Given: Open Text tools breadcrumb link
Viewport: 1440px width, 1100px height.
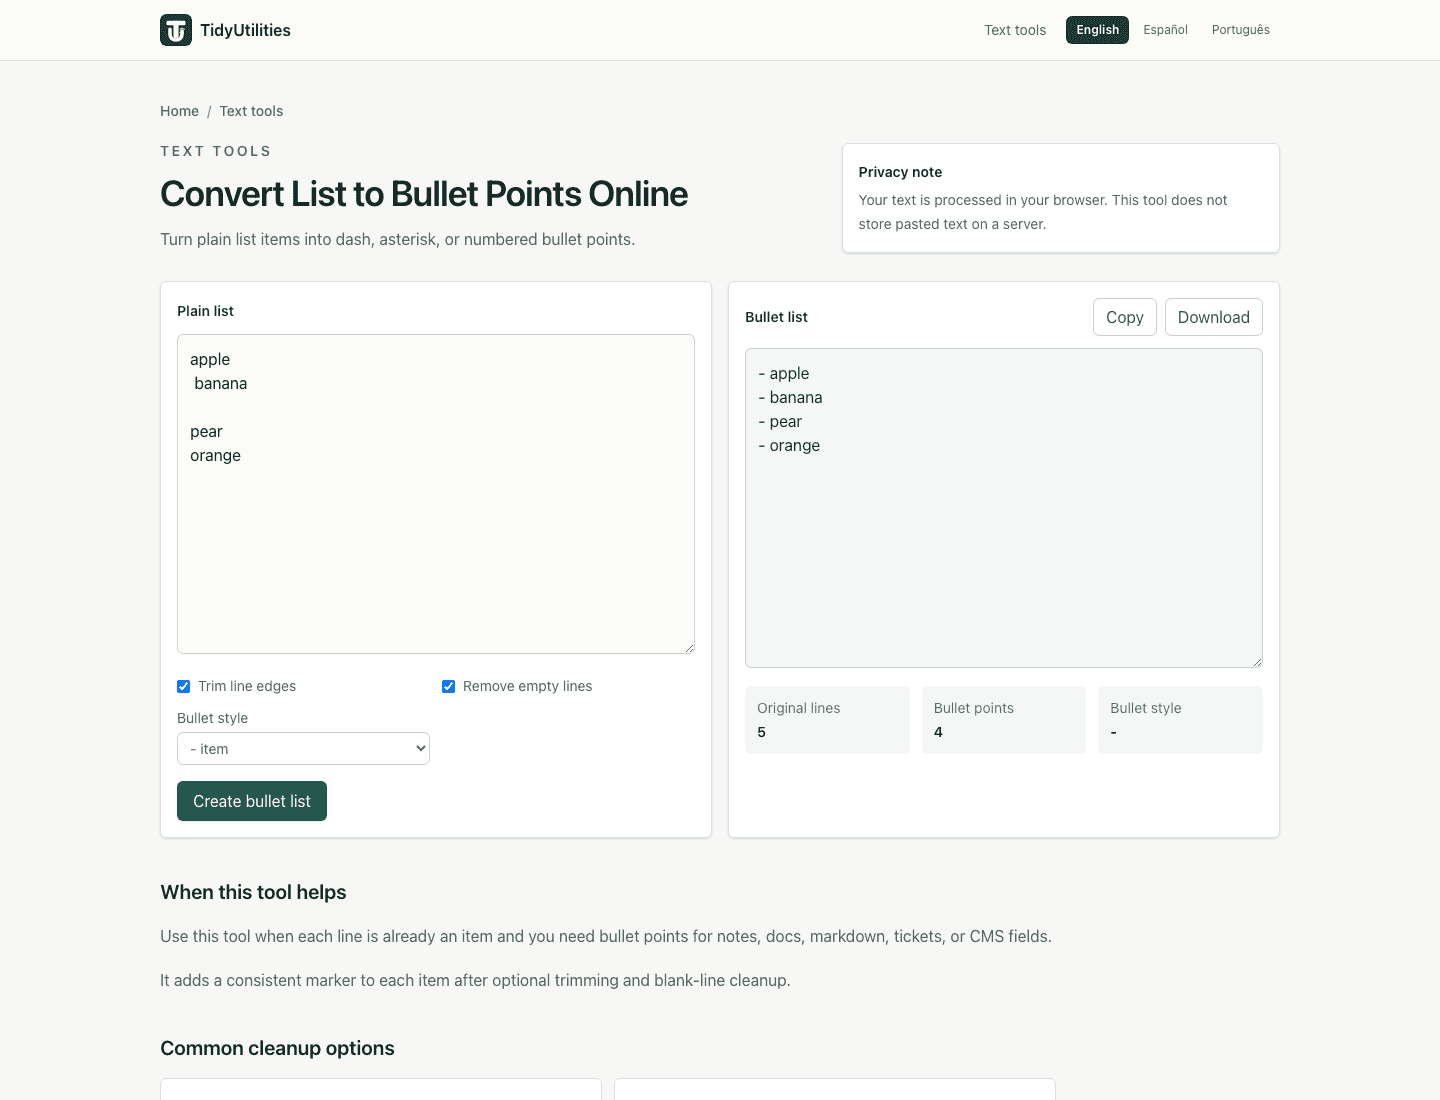Looking at the screenshot, I should click(x=251, y=111).
